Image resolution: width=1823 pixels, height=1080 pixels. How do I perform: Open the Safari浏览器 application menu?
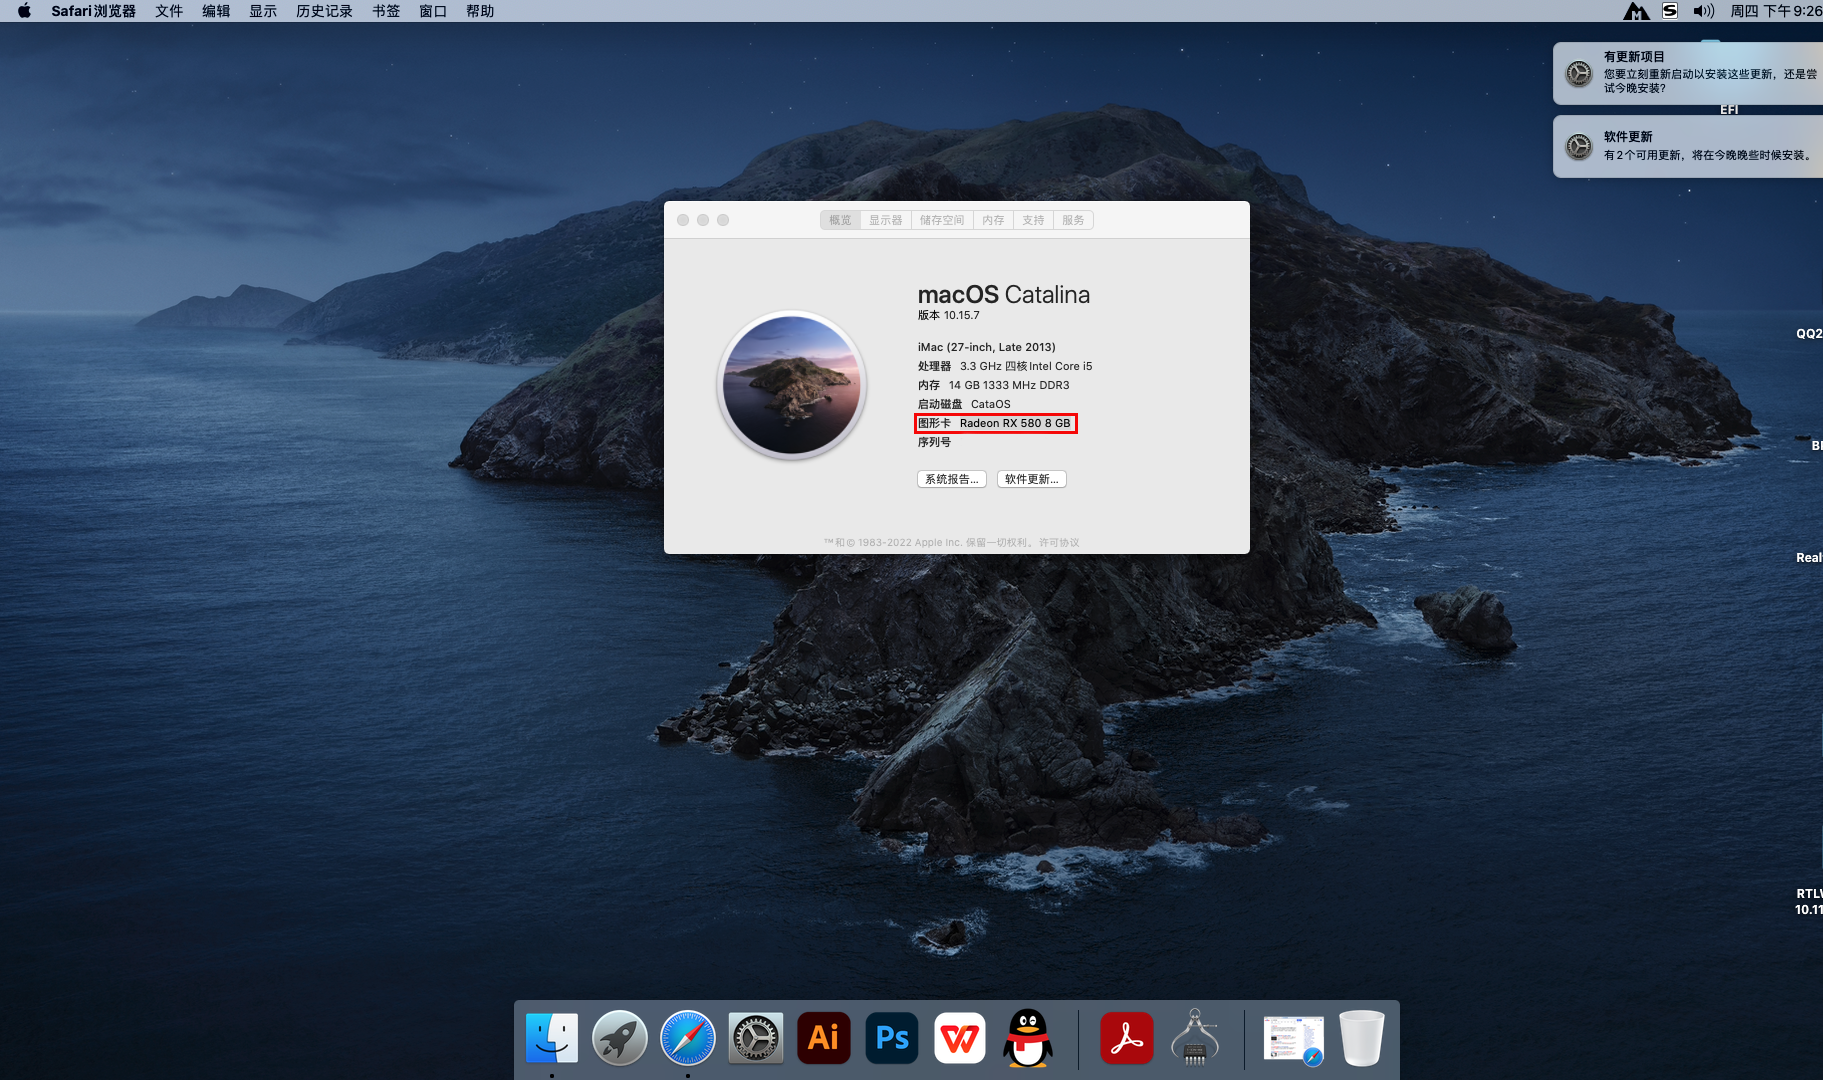coord(93,11)
